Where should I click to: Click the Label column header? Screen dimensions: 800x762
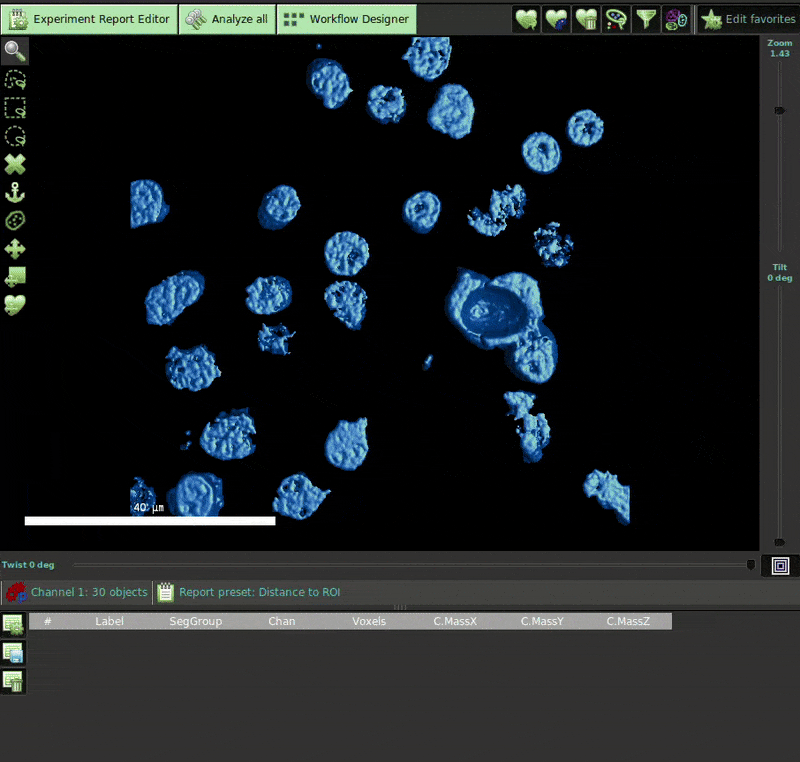109,622
